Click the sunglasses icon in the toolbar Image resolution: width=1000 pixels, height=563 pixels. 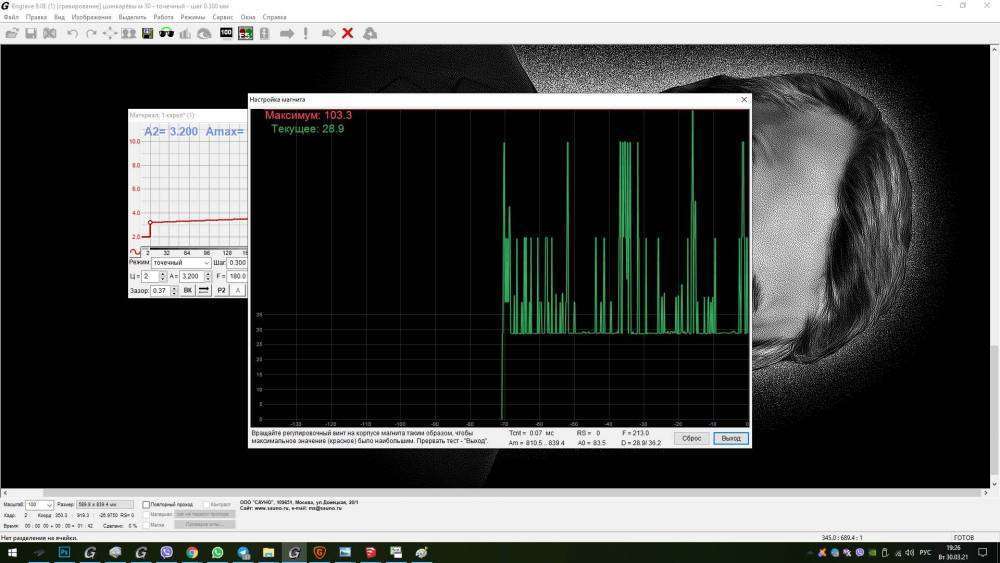(x=166, y=33)
